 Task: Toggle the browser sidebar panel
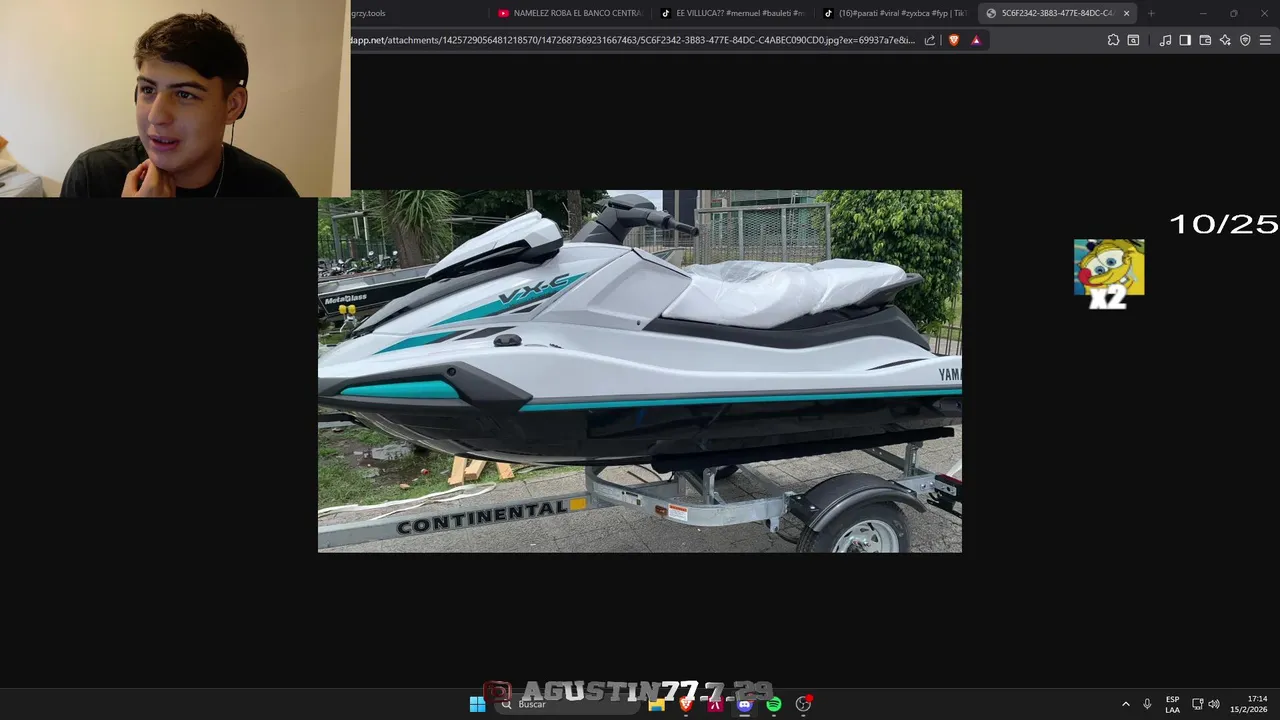[x=1185, y=40]
